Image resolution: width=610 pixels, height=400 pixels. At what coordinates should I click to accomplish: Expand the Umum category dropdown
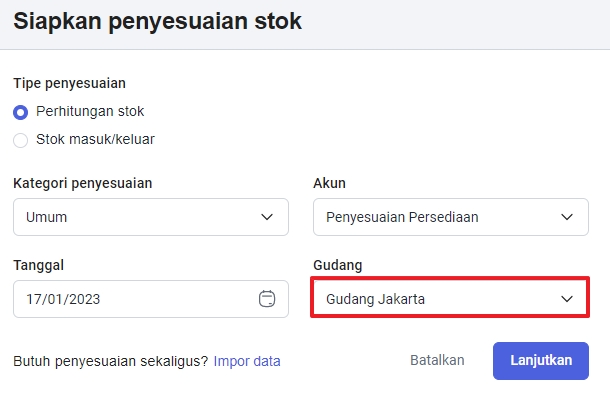(x=151, y=217)
